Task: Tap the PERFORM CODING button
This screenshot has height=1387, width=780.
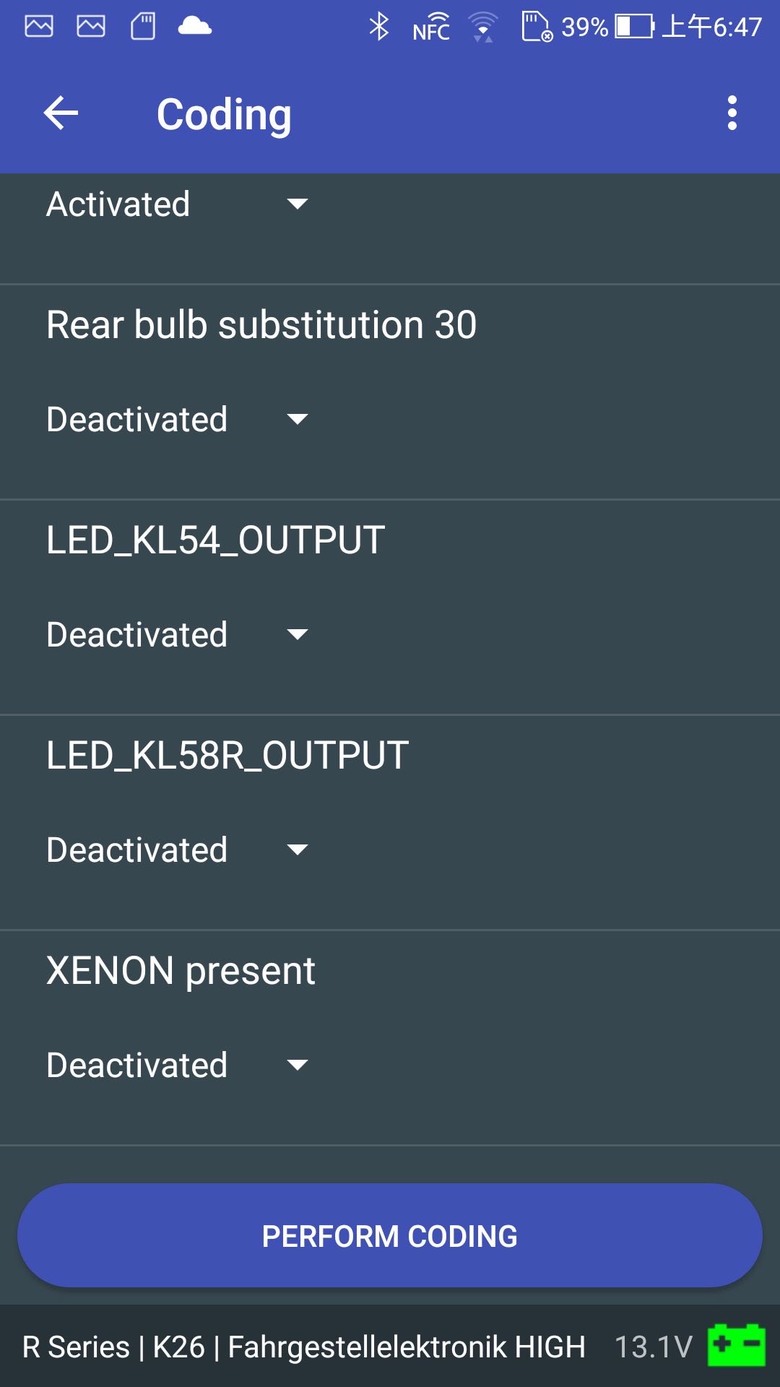Action: (x=390, y=1235)
